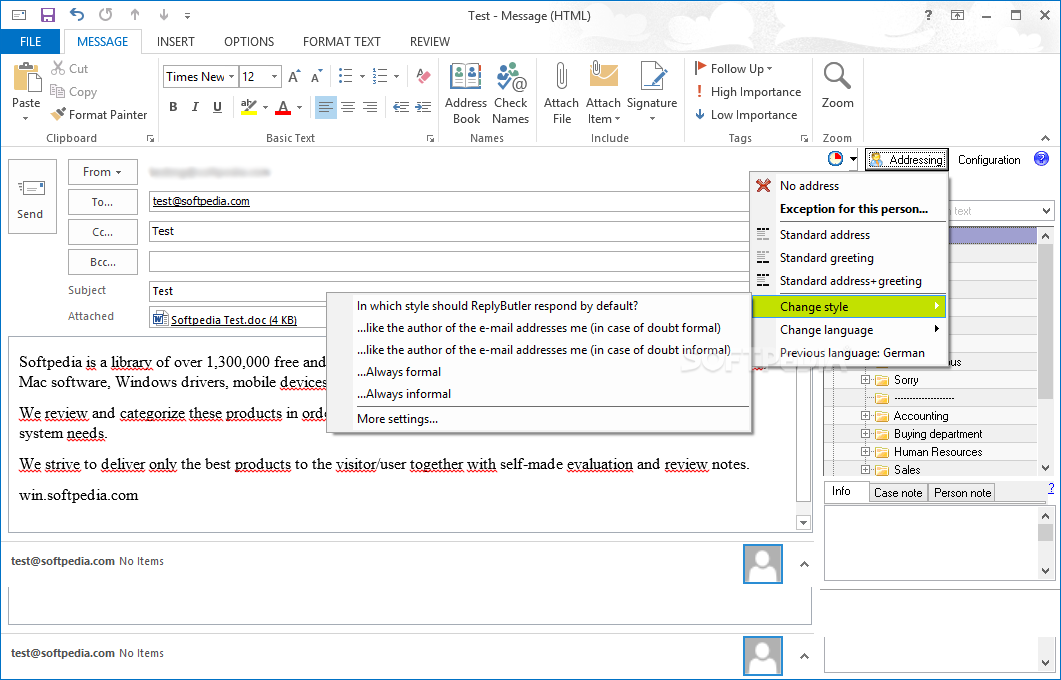Collapse the first people pane chevron

[x=805, y=564]
